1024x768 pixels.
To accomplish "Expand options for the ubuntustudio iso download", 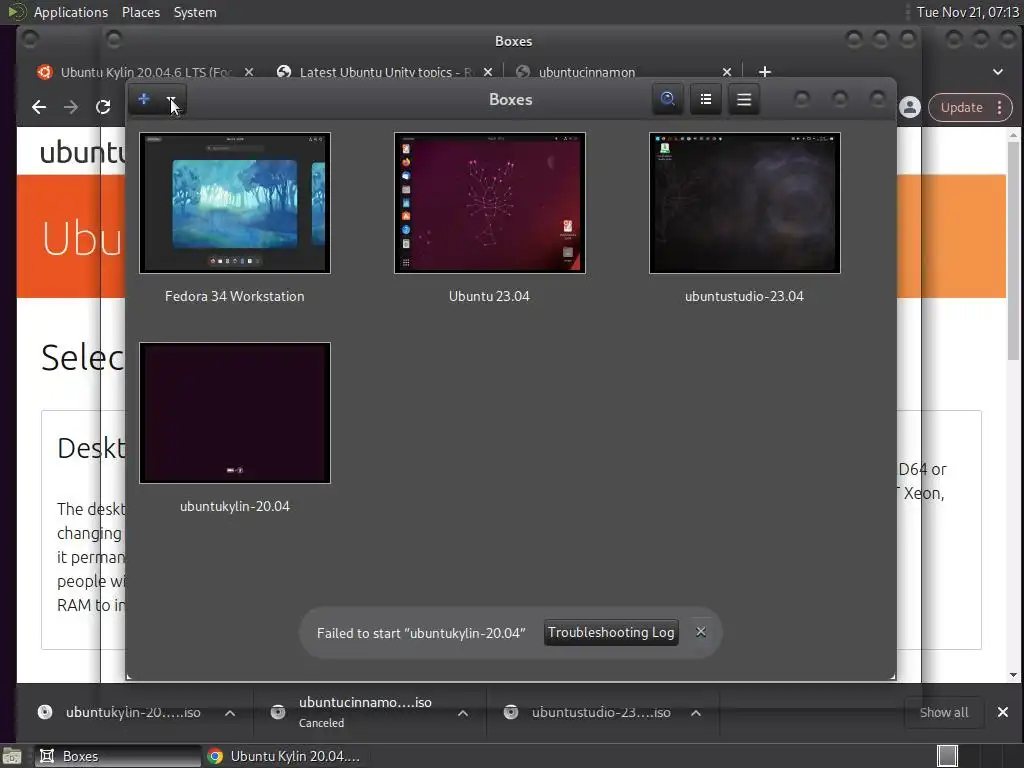I will coord(696,713).
